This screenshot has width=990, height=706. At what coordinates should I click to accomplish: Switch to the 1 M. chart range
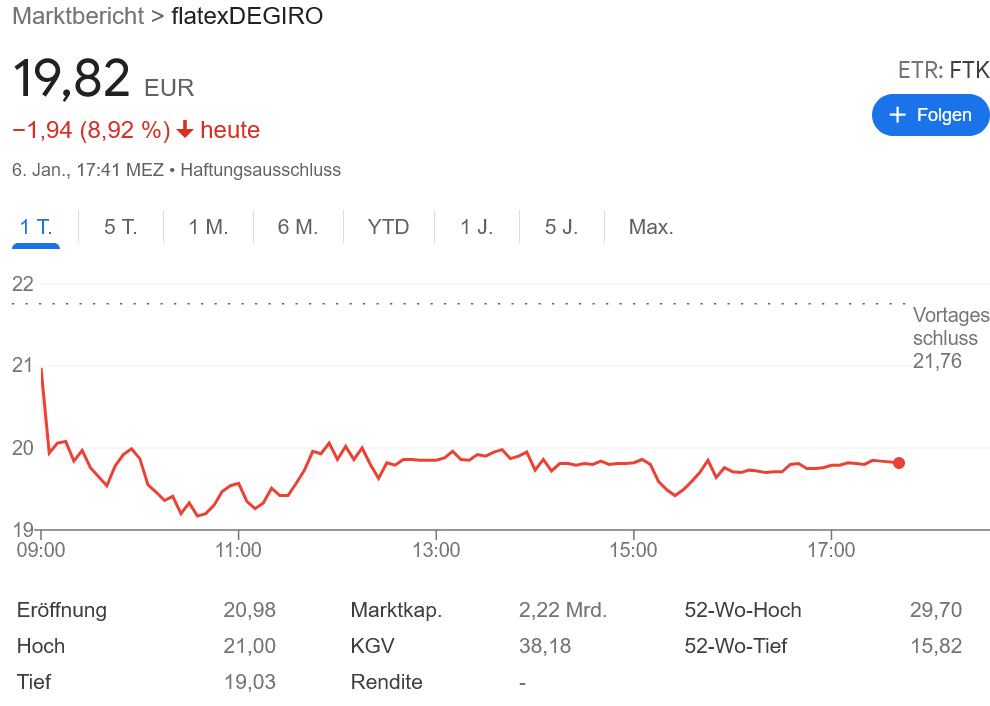tap(207, 227)
